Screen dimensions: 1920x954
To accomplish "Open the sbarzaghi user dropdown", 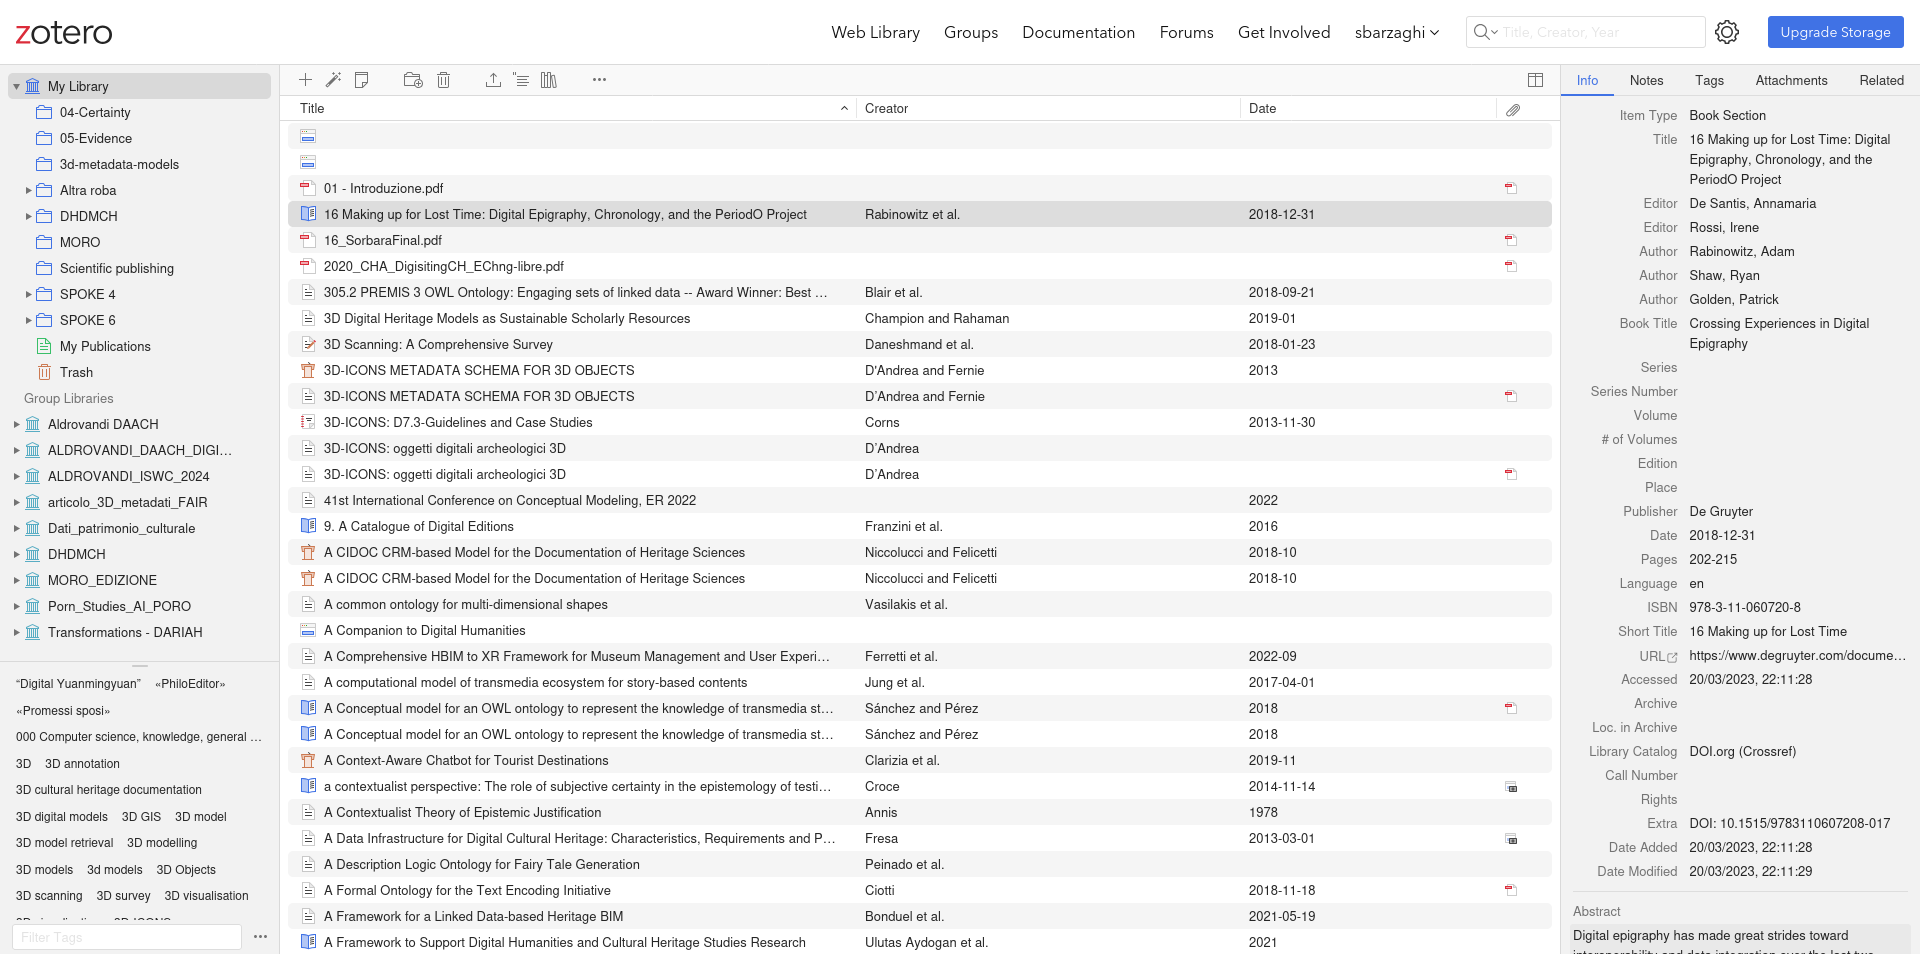I will tap(1396, 32).
